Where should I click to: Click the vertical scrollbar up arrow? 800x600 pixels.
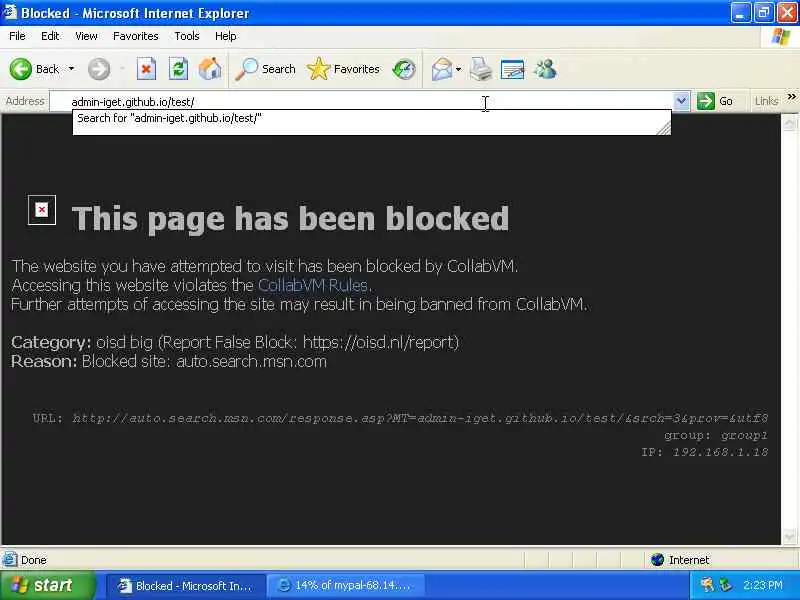(x=789, y=122)
